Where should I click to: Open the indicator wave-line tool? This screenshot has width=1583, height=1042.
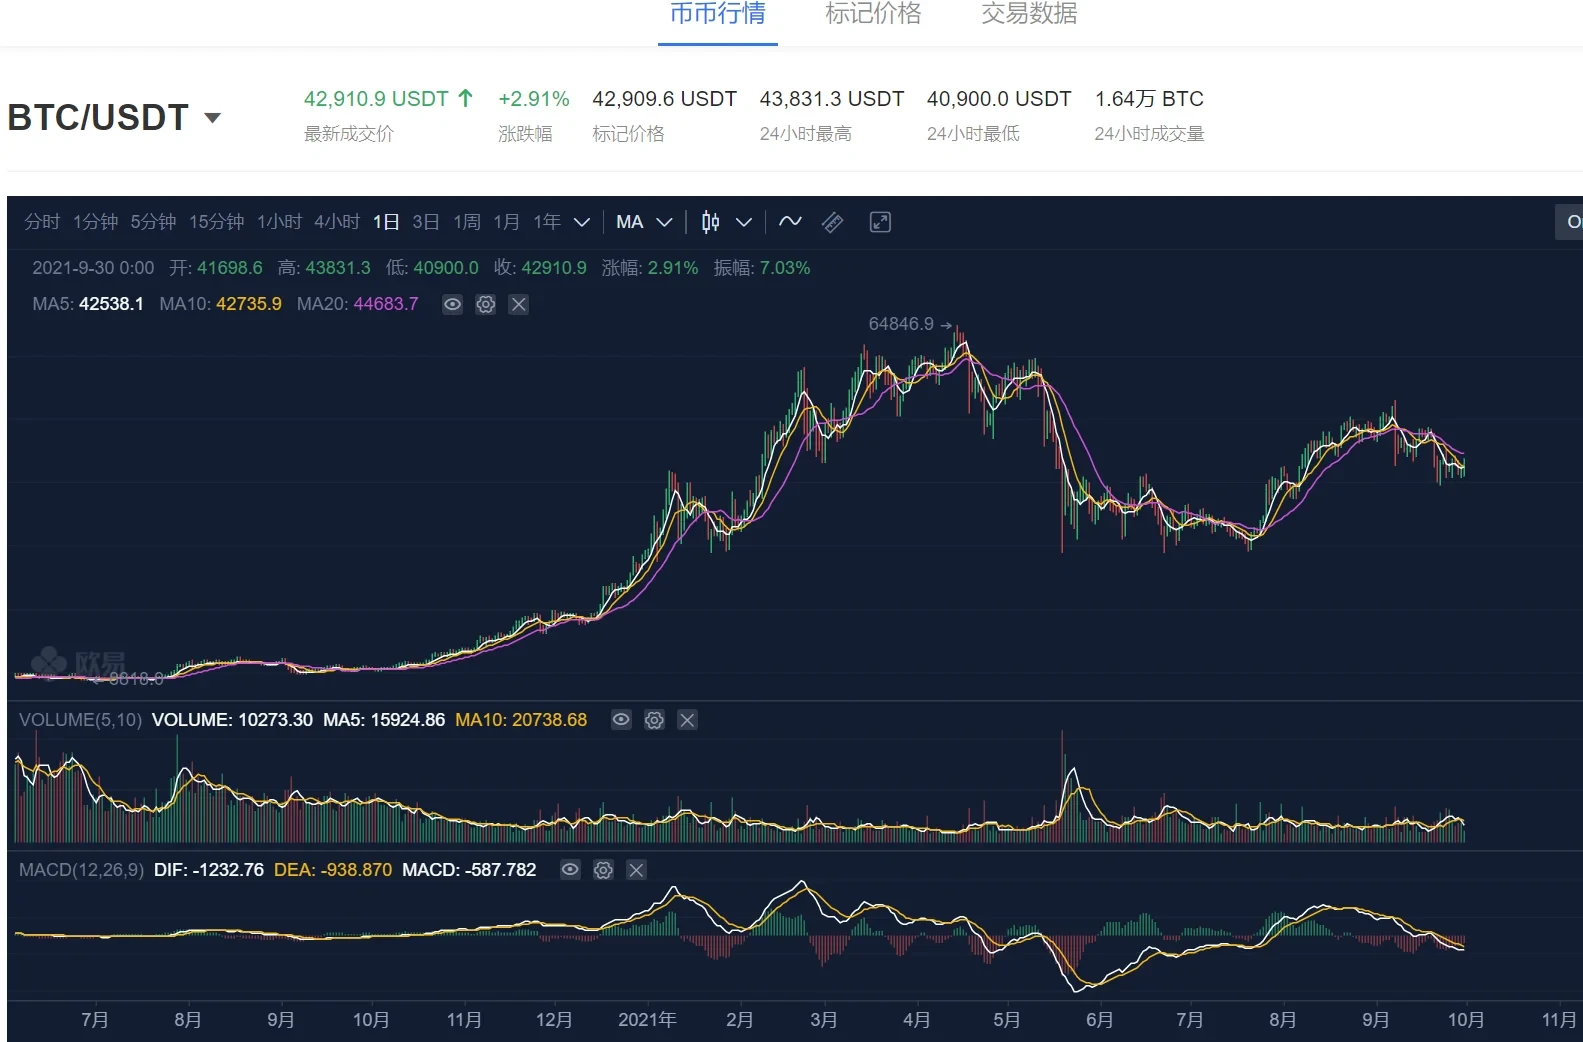tap(790, 222)
